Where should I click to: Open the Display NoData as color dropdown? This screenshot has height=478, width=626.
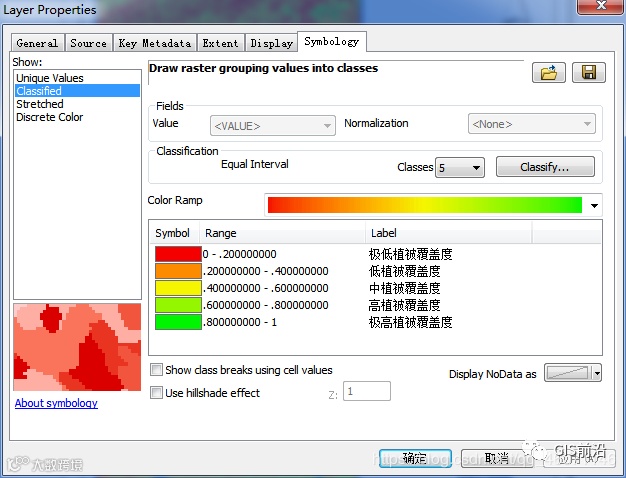pos(597,374)
